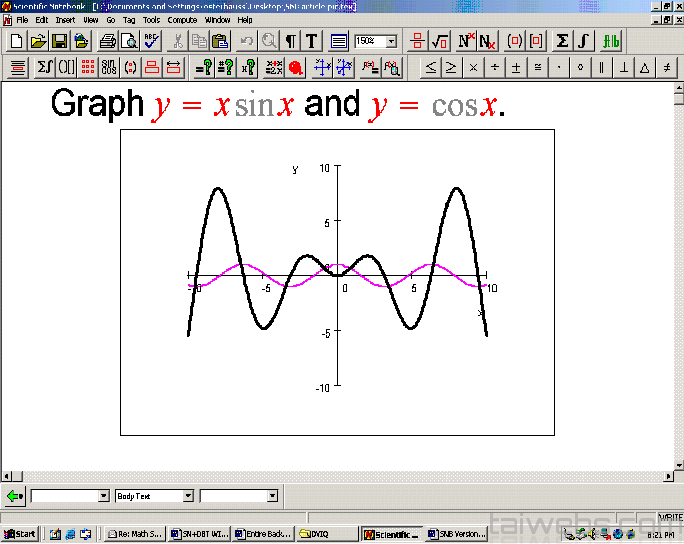The width and height of the screenshot is (684, 544).
Task: Open the Compute menu
Action: [x=182, y=19]
